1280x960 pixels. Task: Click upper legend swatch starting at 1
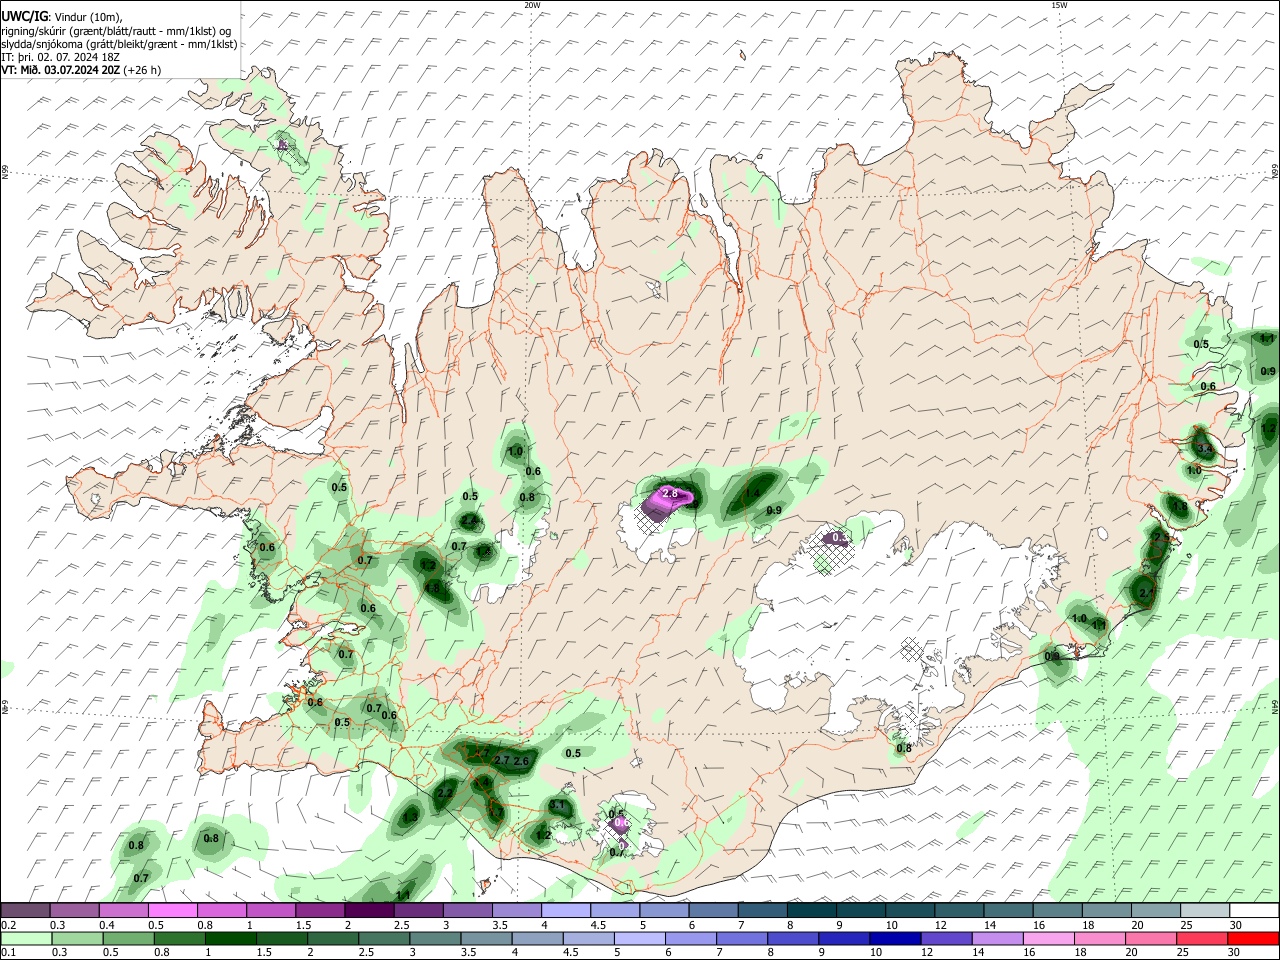271,911
